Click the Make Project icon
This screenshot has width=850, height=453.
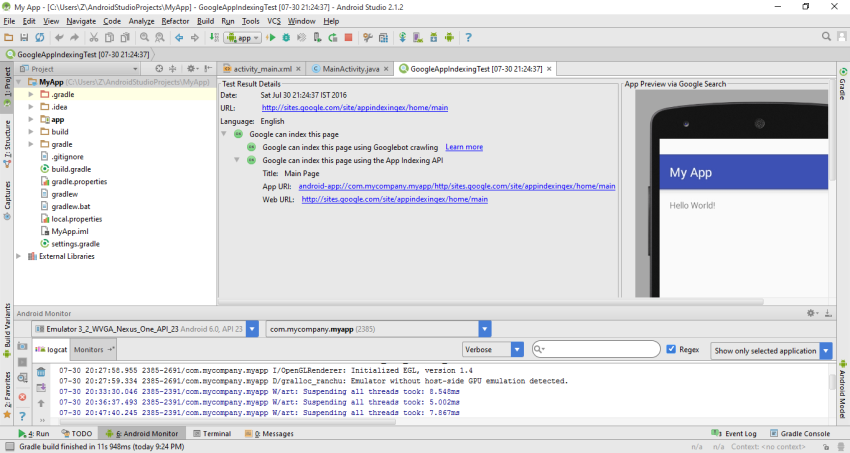[214, 37]
